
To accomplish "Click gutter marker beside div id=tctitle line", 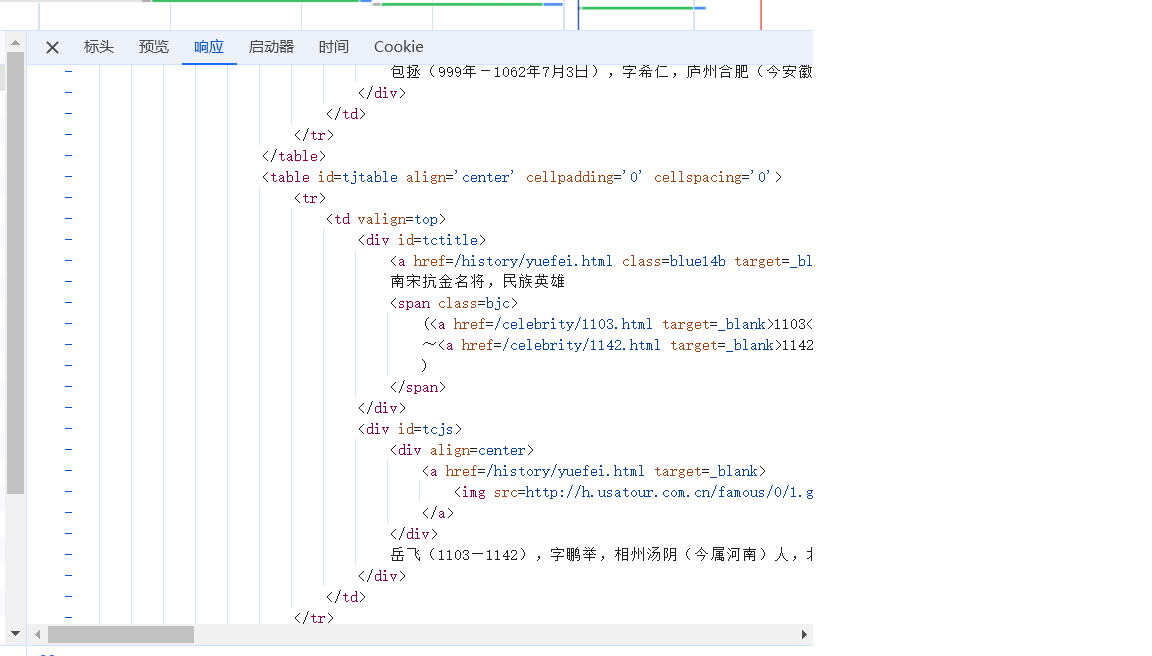I will pos(68,240).
